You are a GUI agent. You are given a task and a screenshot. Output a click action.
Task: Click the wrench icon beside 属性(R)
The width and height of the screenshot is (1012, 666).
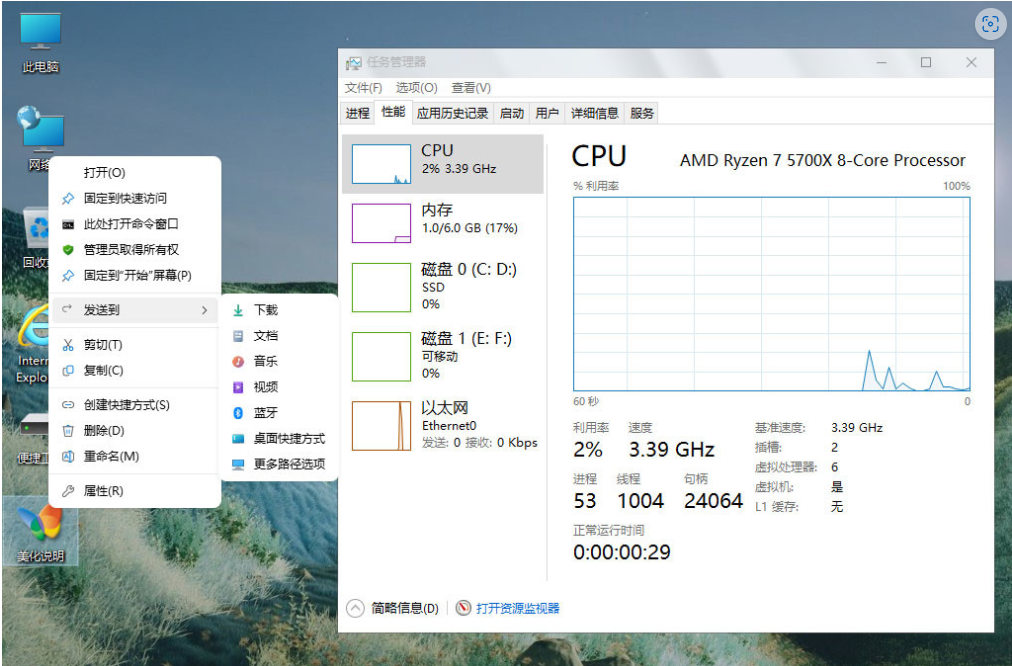click(68, 490)
